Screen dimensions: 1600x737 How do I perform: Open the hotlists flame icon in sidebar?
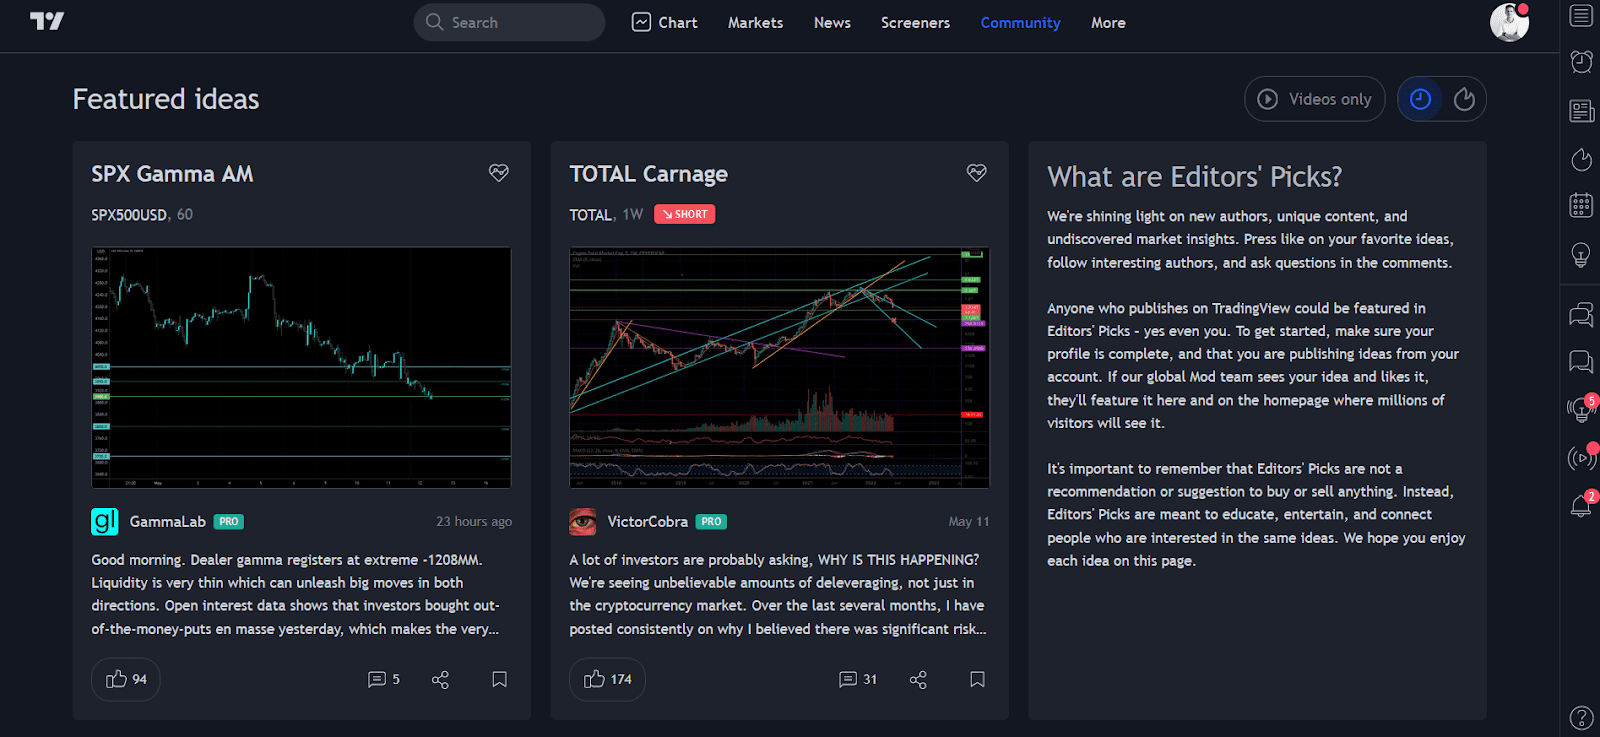(x=1581, y=159)
